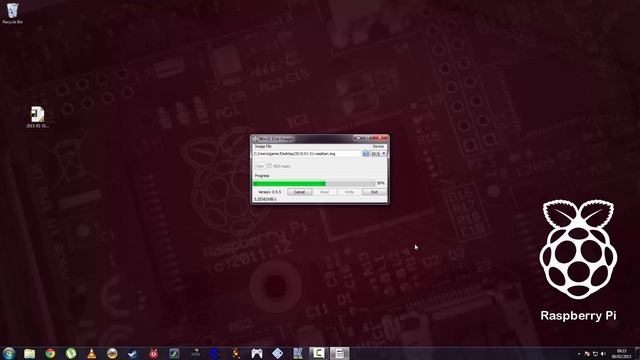Open the blue diamond taskbar icon
Viewport: 640px width, 360px height.
pyautogui.click(x=278, y=353)
